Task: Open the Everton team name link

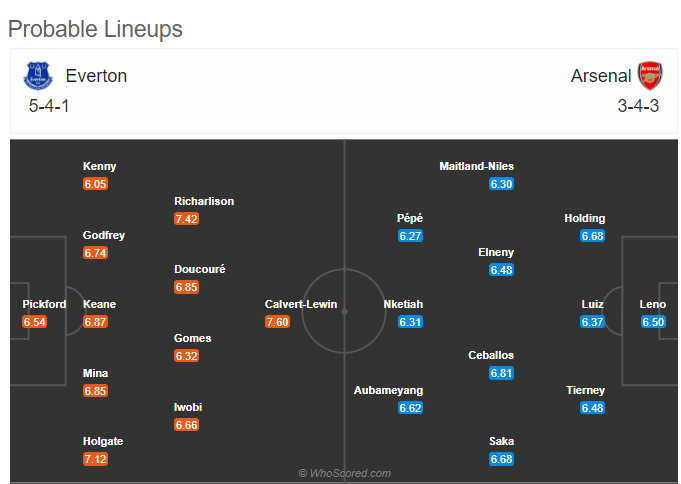Action: coord(96,76)
